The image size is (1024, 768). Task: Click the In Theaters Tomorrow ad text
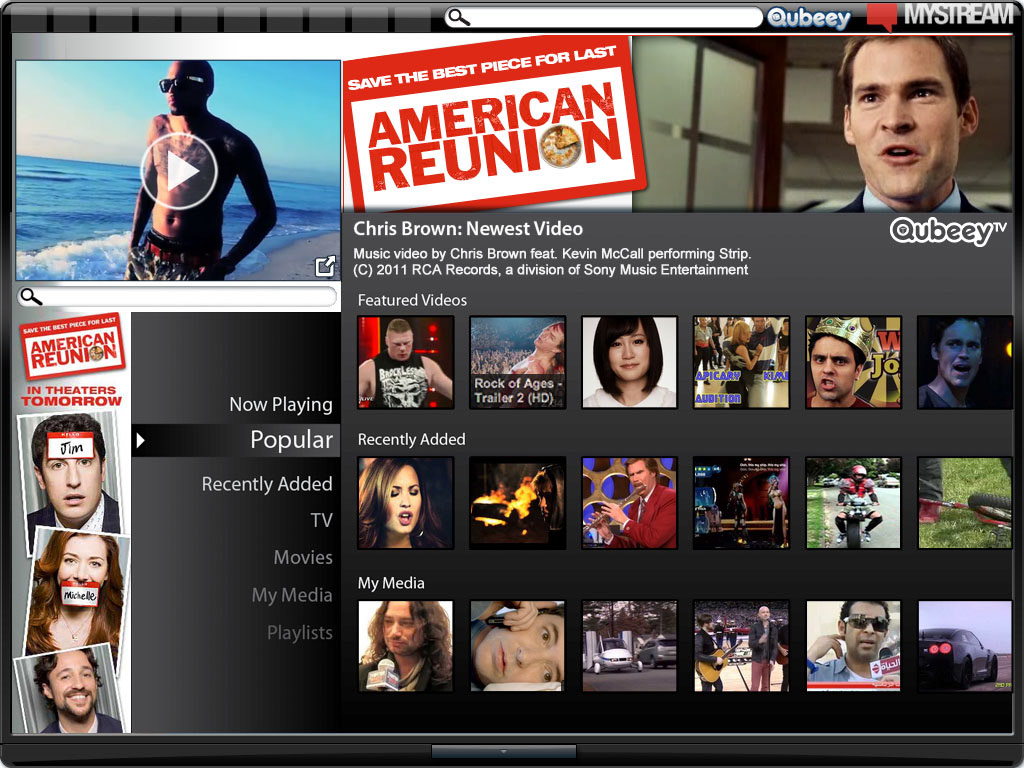pos(71,396)
